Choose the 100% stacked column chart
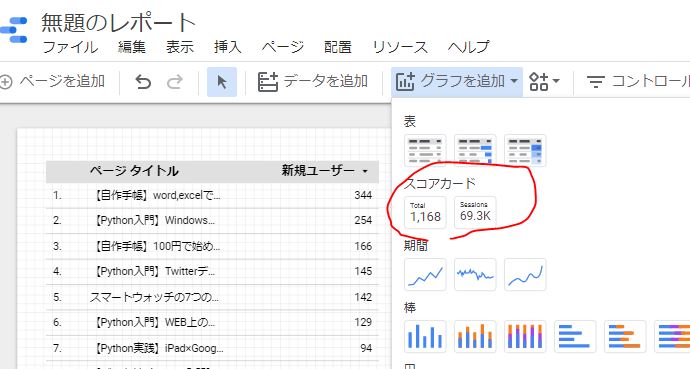 (525, 337)
